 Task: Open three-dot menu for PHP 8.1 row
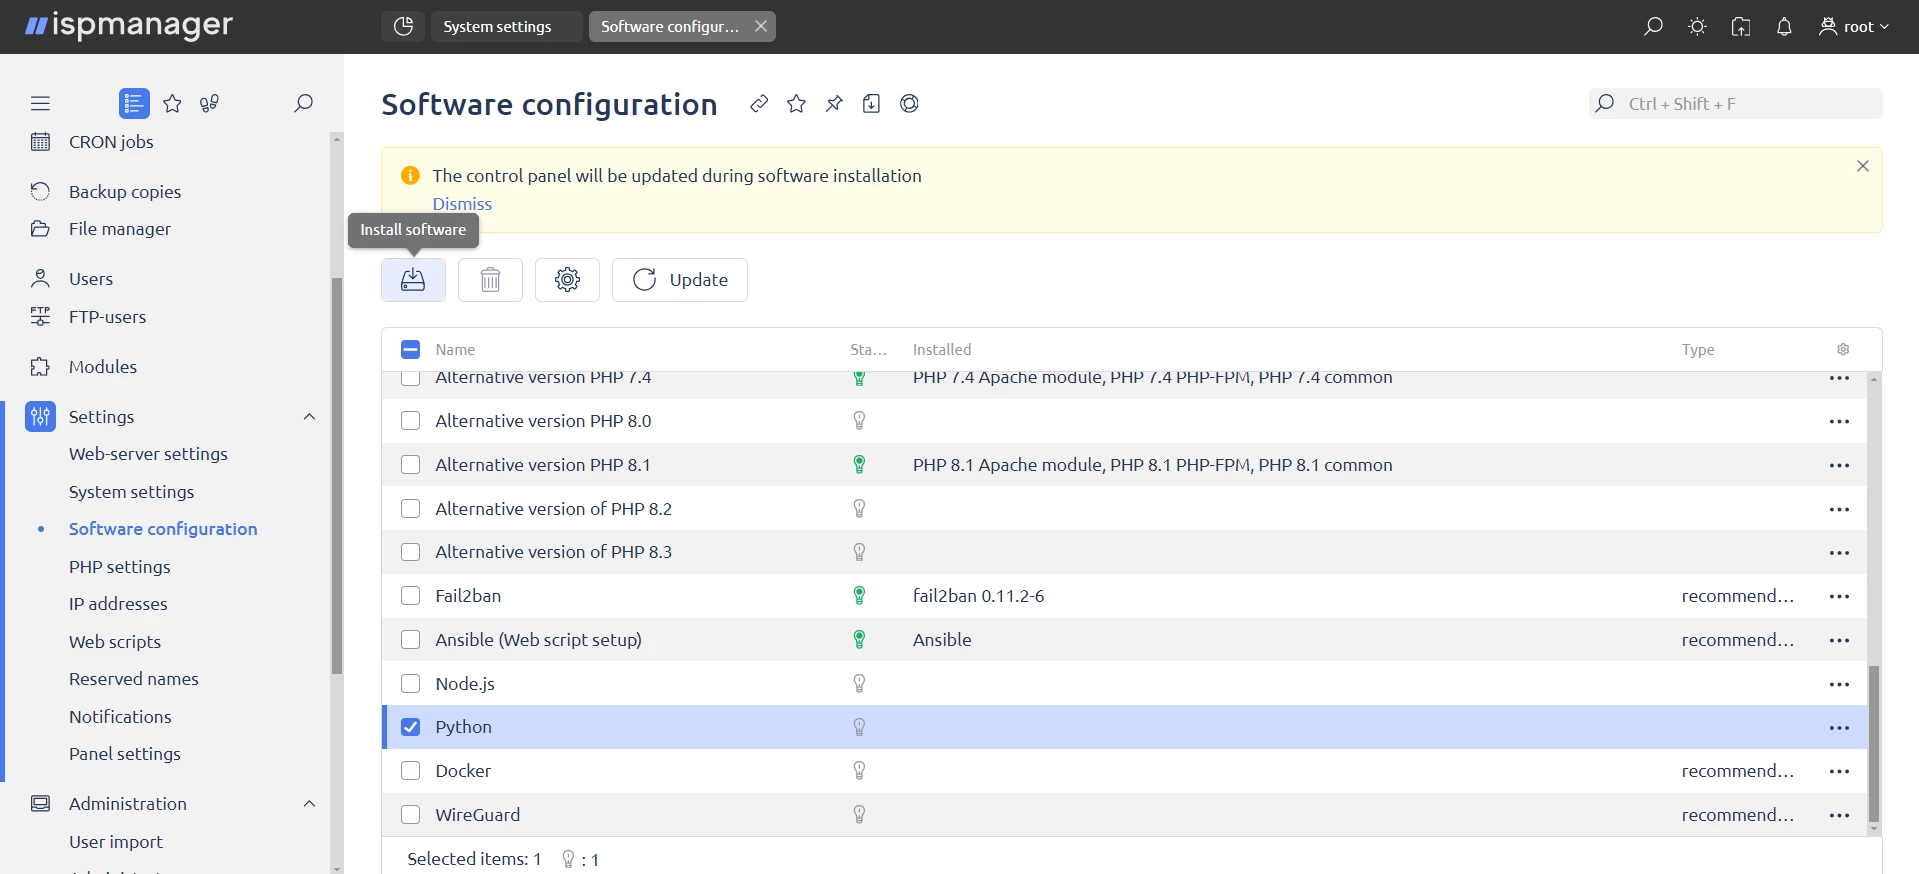1839,466
